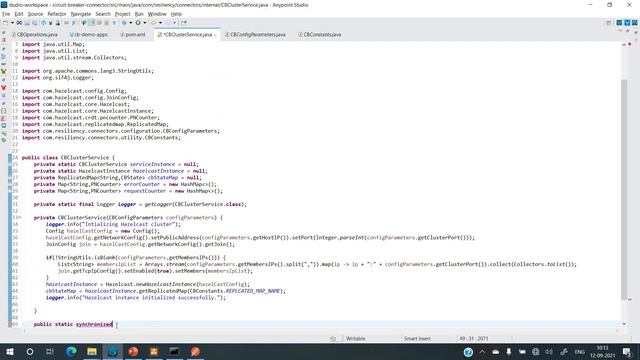Open the Windows Start menu
Image resolution: width=640 pixels, height=360 pixels.
pos(10,351)
